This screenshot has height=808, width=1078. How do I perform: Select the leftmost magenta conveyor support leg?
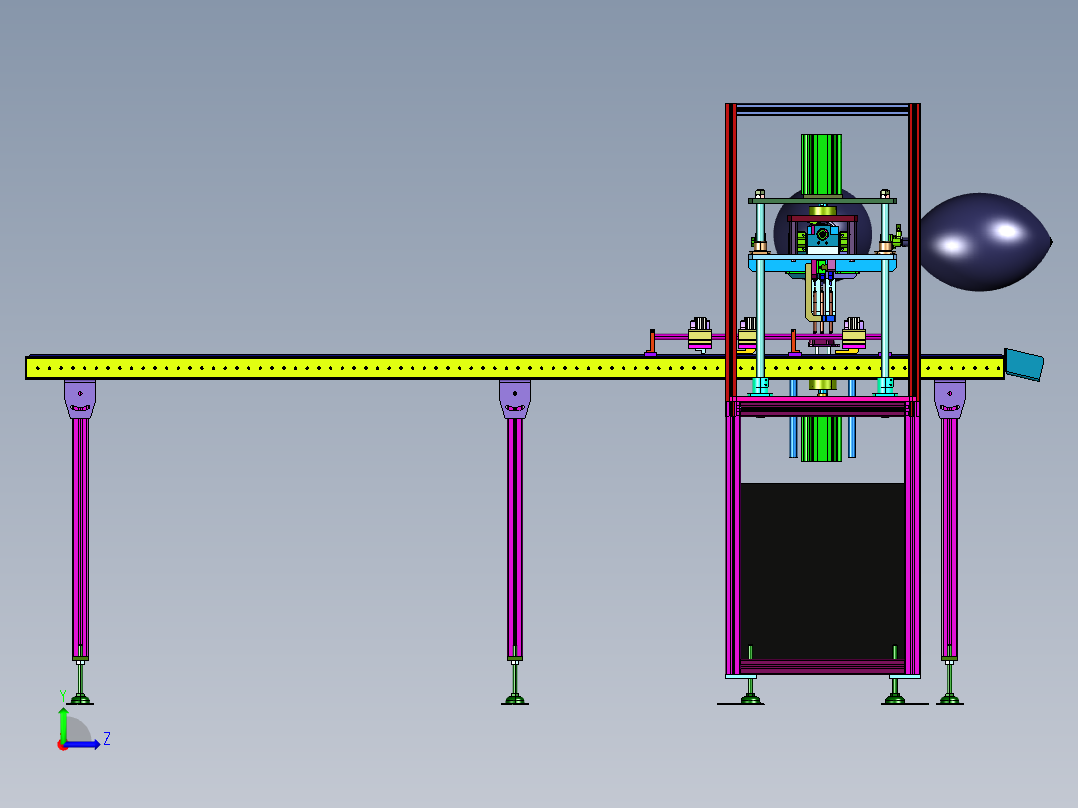[80, 538]
